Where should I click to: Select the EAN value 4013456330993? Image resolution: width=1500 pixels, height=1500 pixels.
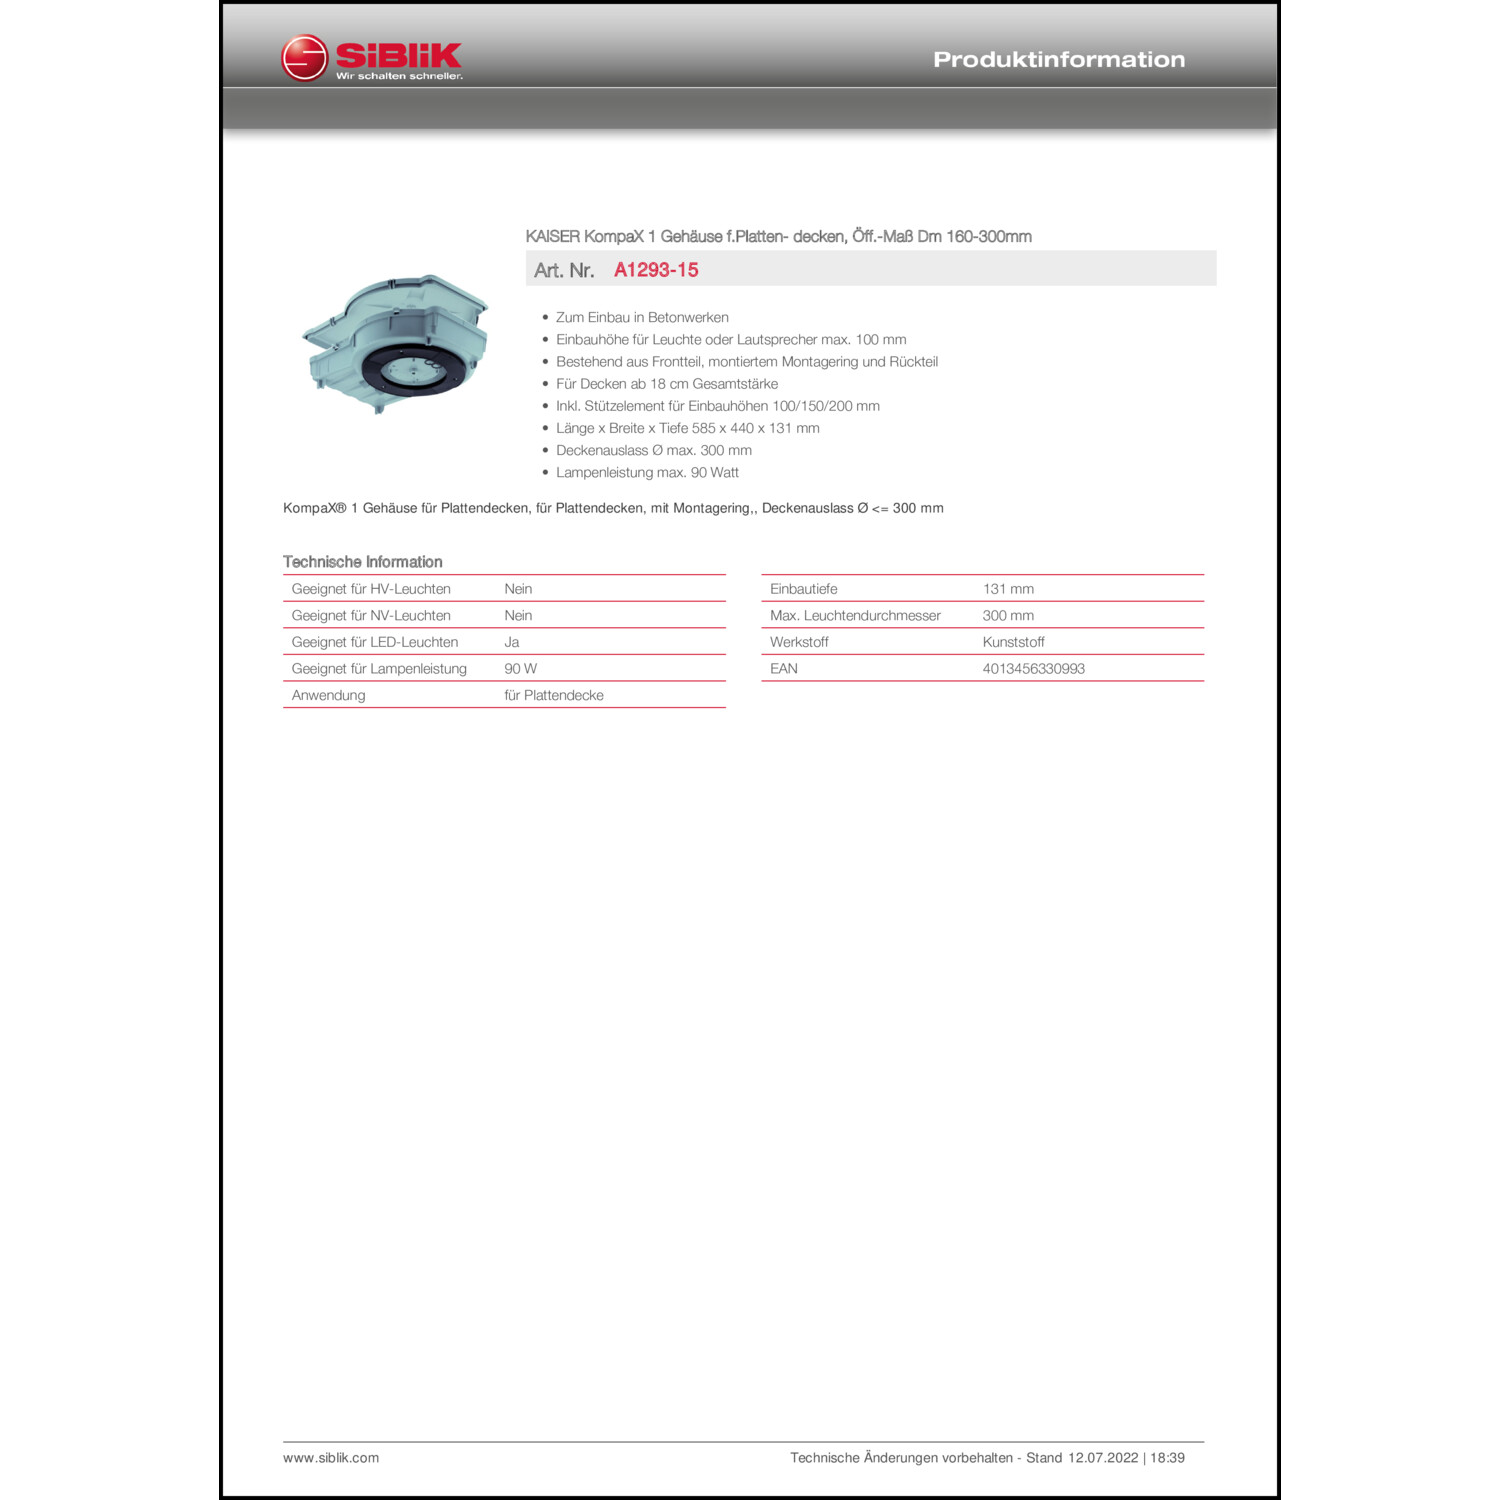pyautogui.click(x=1033, y=669)
